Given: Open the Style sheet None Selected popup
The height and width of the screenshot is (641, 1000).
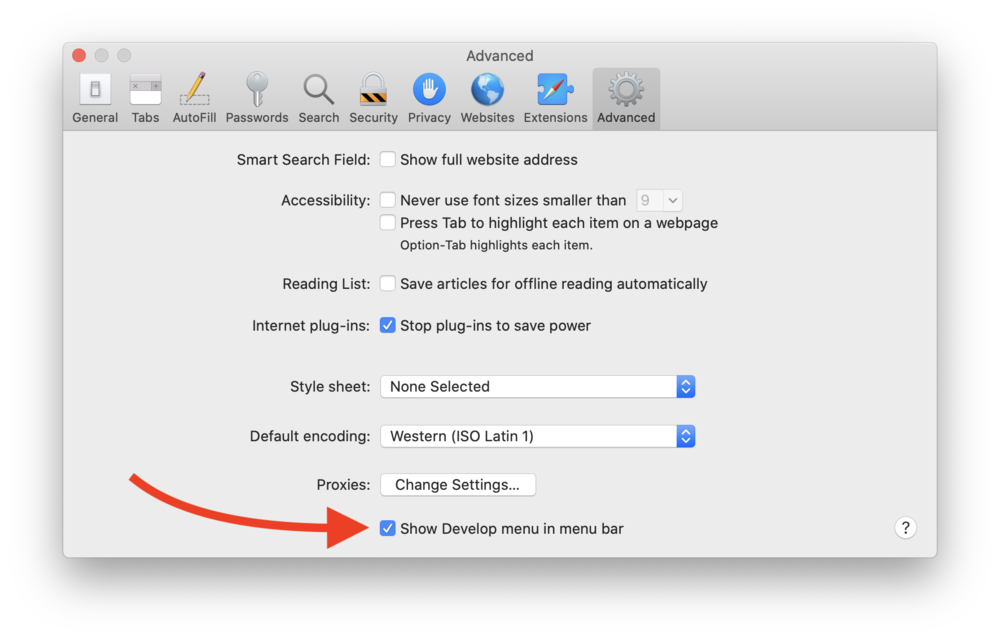Looking at the screenshot, I should 538,387.
